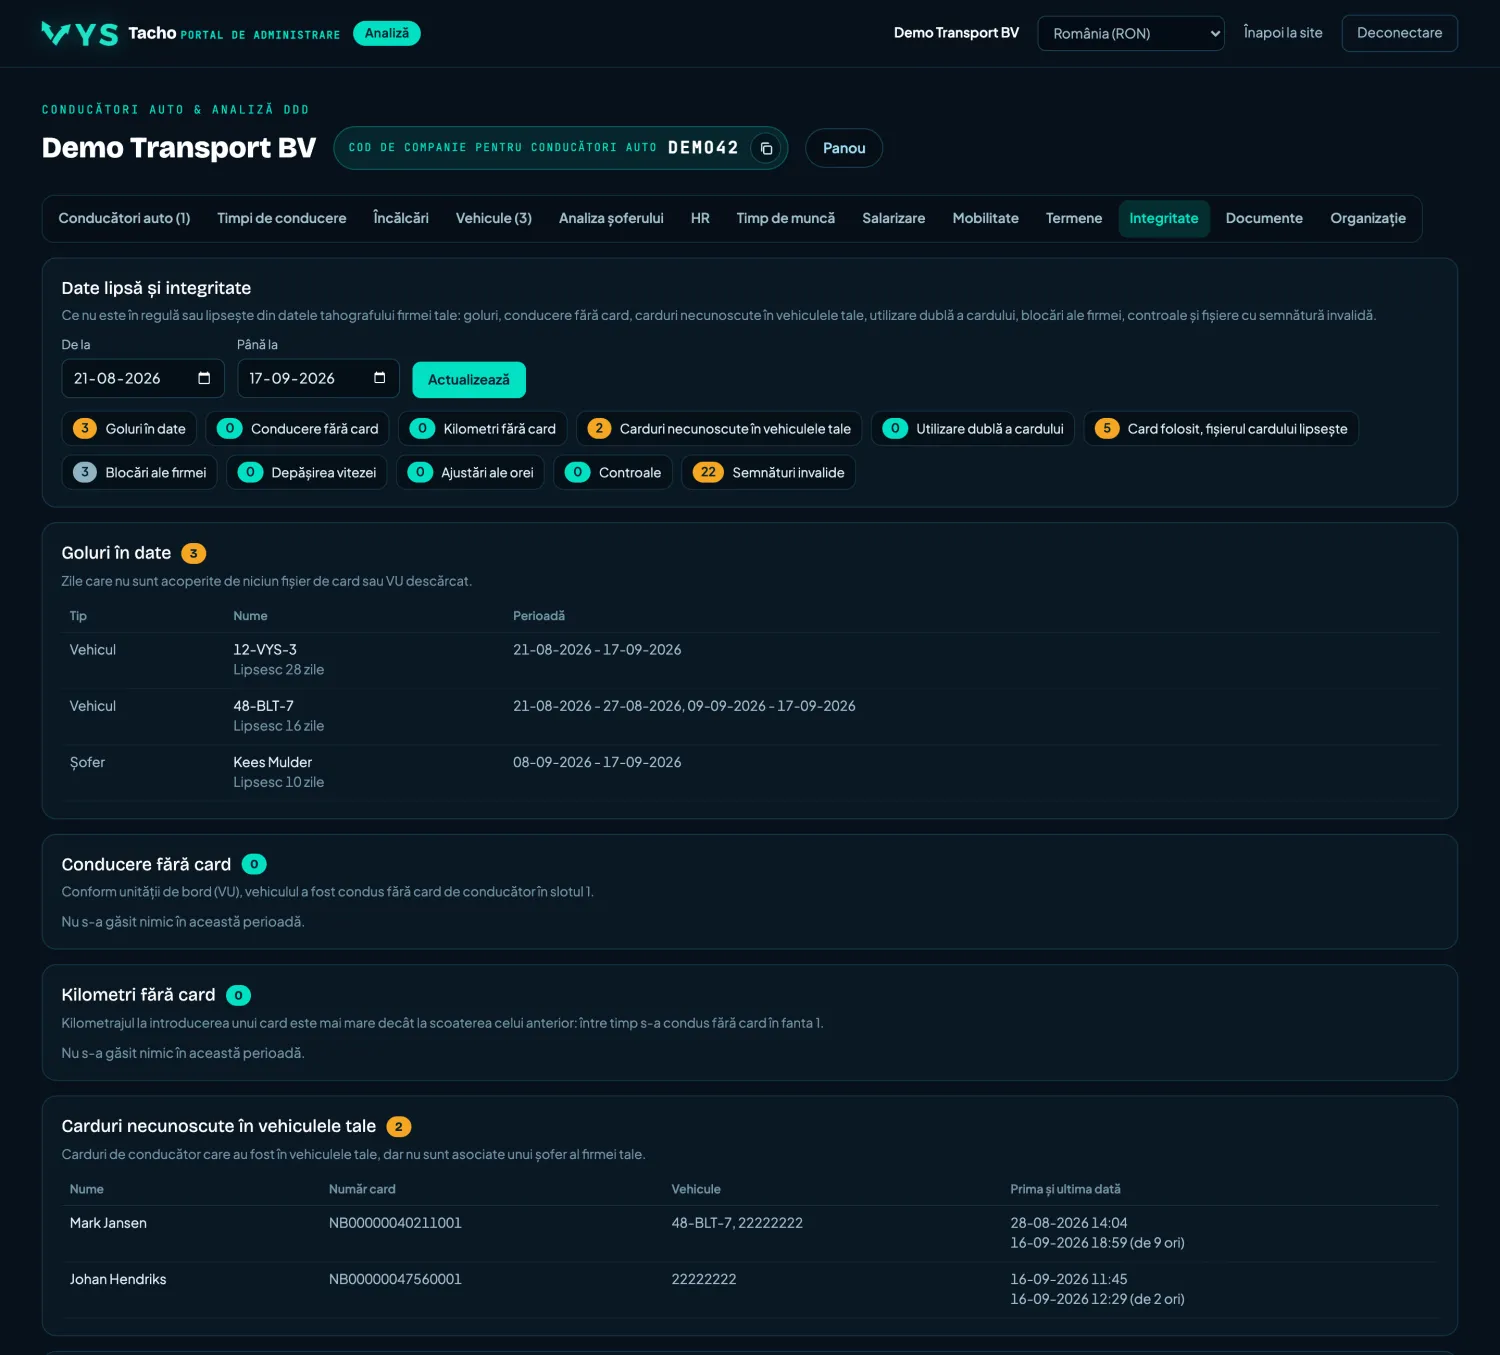1500x1355 pixels.
Task: Select the 'Blocări ale firmei' chip
Action: 139,473
